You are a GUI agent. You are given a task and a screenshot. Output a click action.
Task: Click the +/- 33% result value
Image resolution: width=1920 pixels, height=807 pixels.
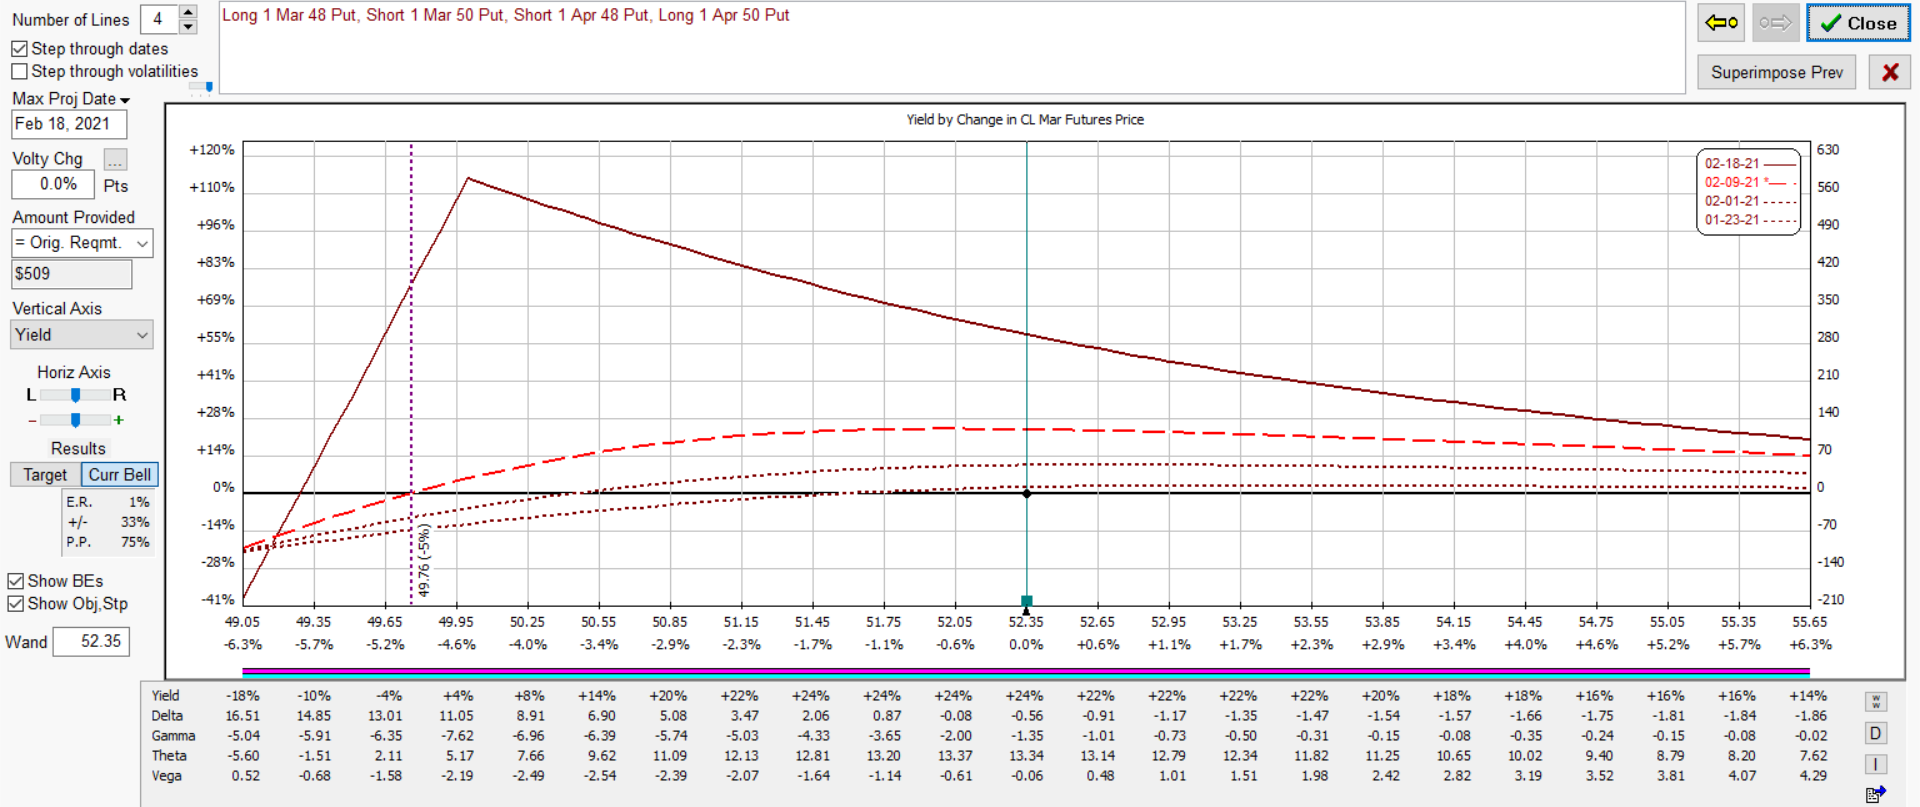[135, 522]
